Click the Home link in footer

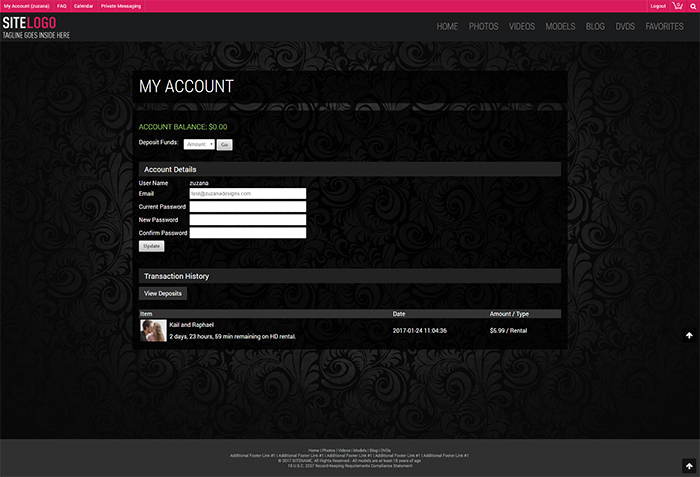coord(313,451)
